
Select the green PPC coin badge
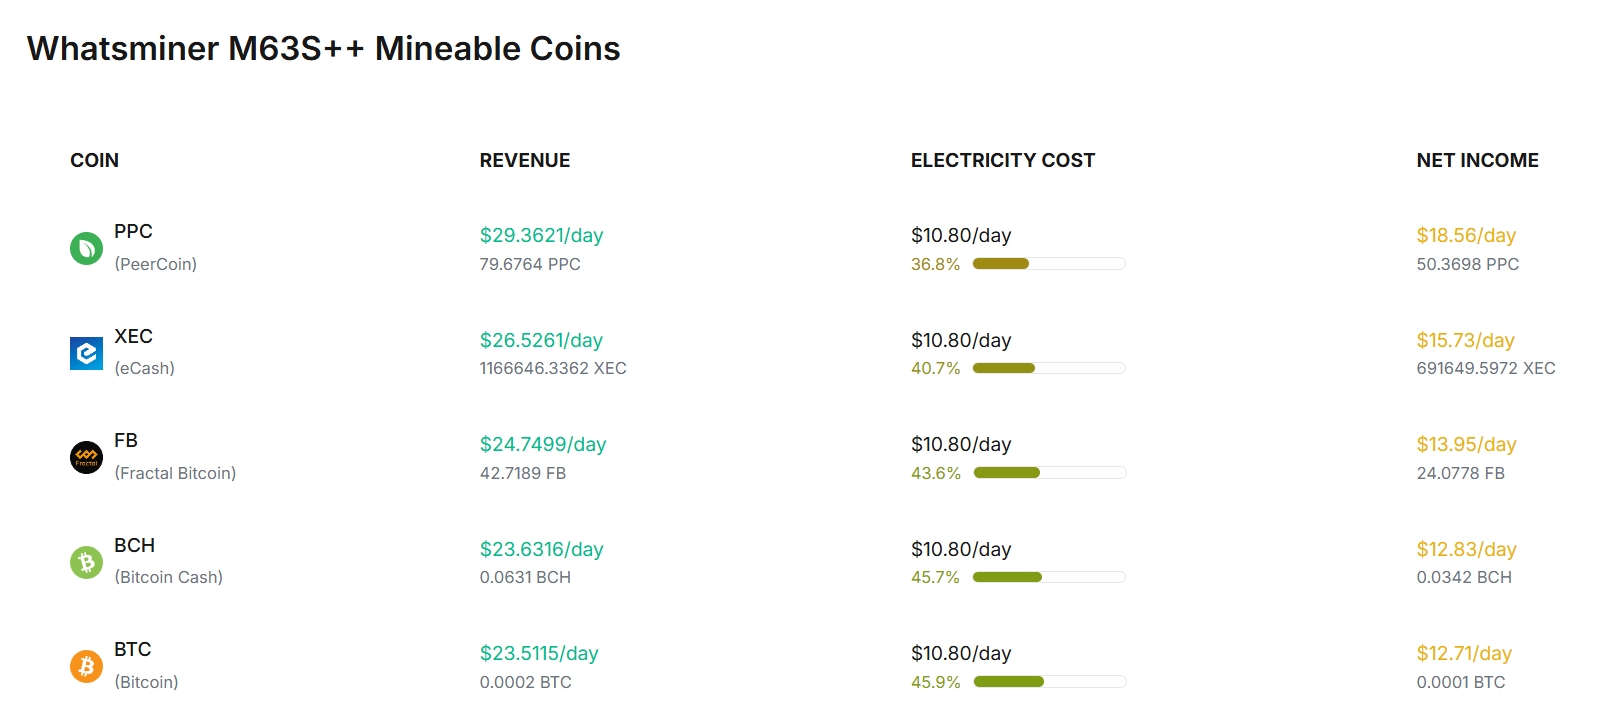point(85,247)
